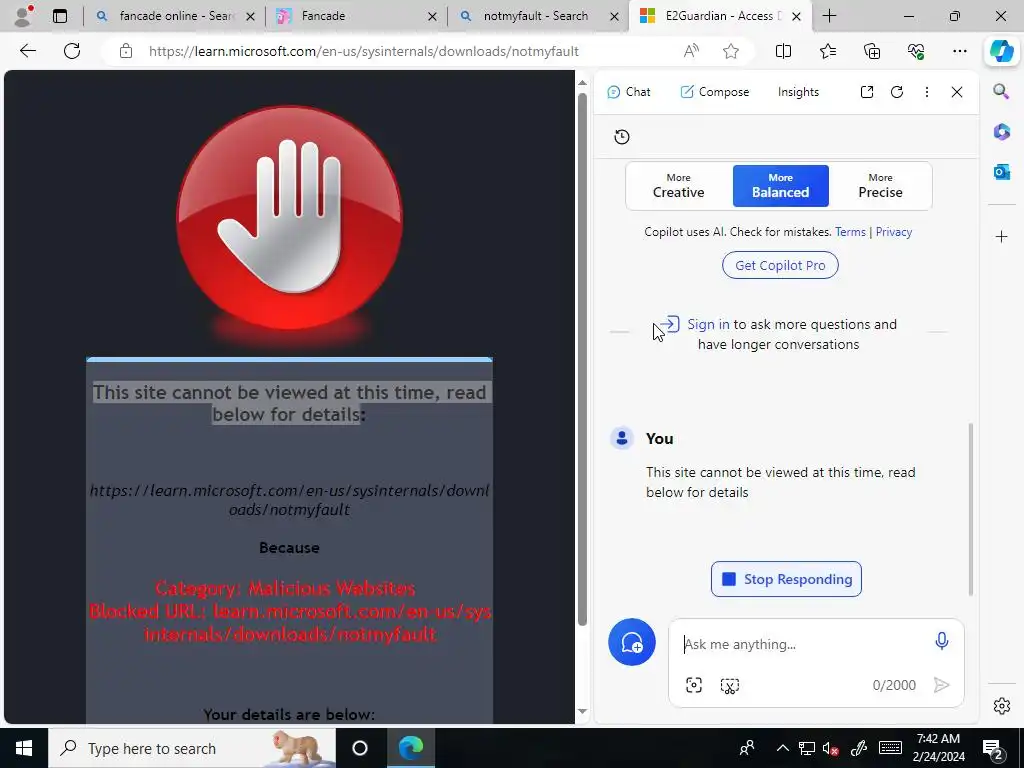Open Collections icon
Image resolution: width=1024 pixels, height=768 pixels.
872,51
